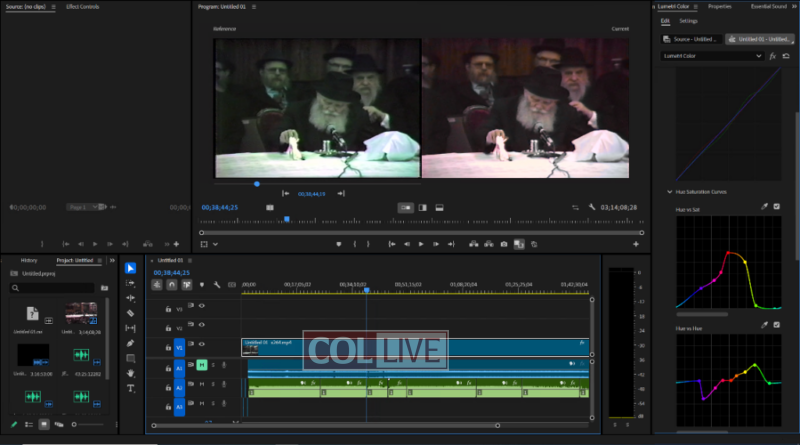Open timeline wrench settings

pyautogui.click(x=217, y=284)
